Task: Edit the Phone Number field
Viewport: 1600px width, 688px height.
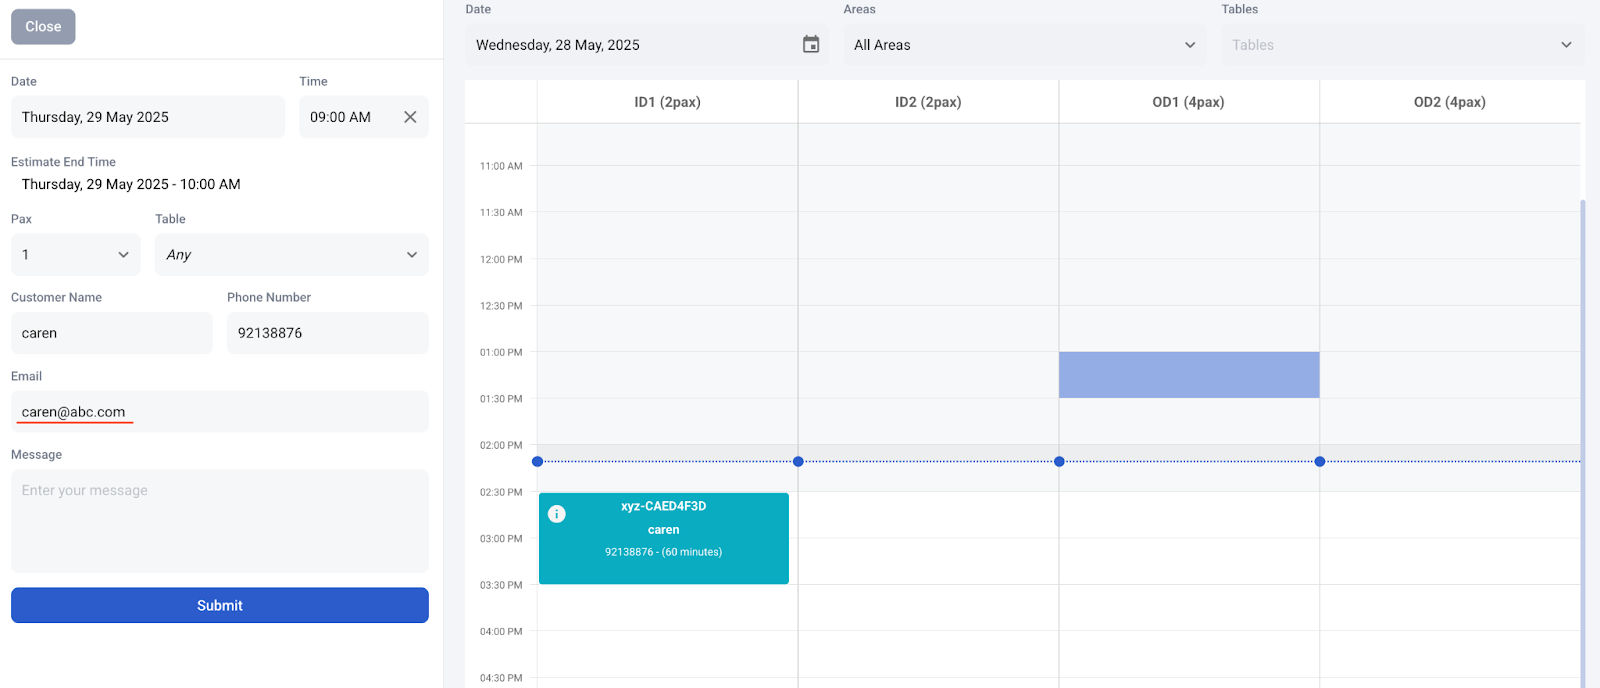Action: coord(327,333)
